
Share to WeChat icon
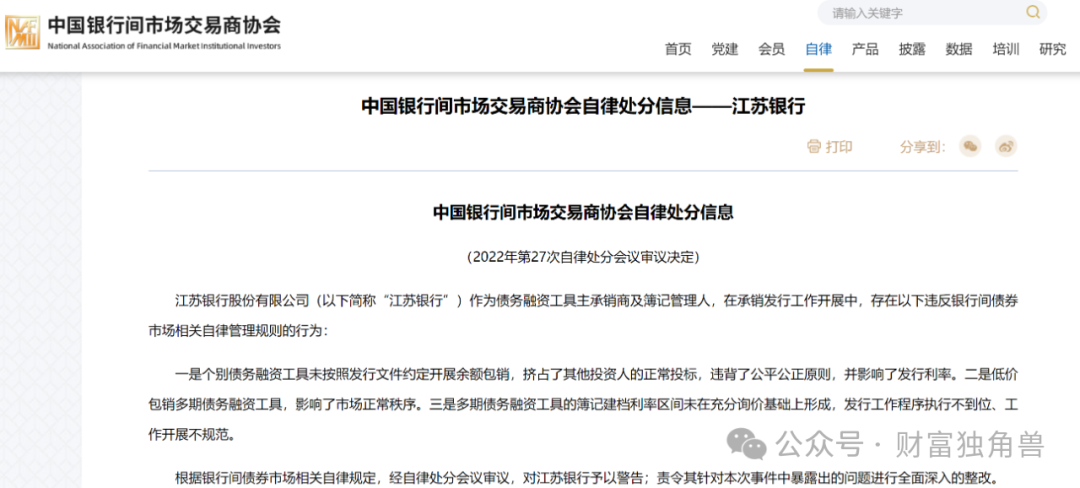pyautogui.click(x=970, y=146)
